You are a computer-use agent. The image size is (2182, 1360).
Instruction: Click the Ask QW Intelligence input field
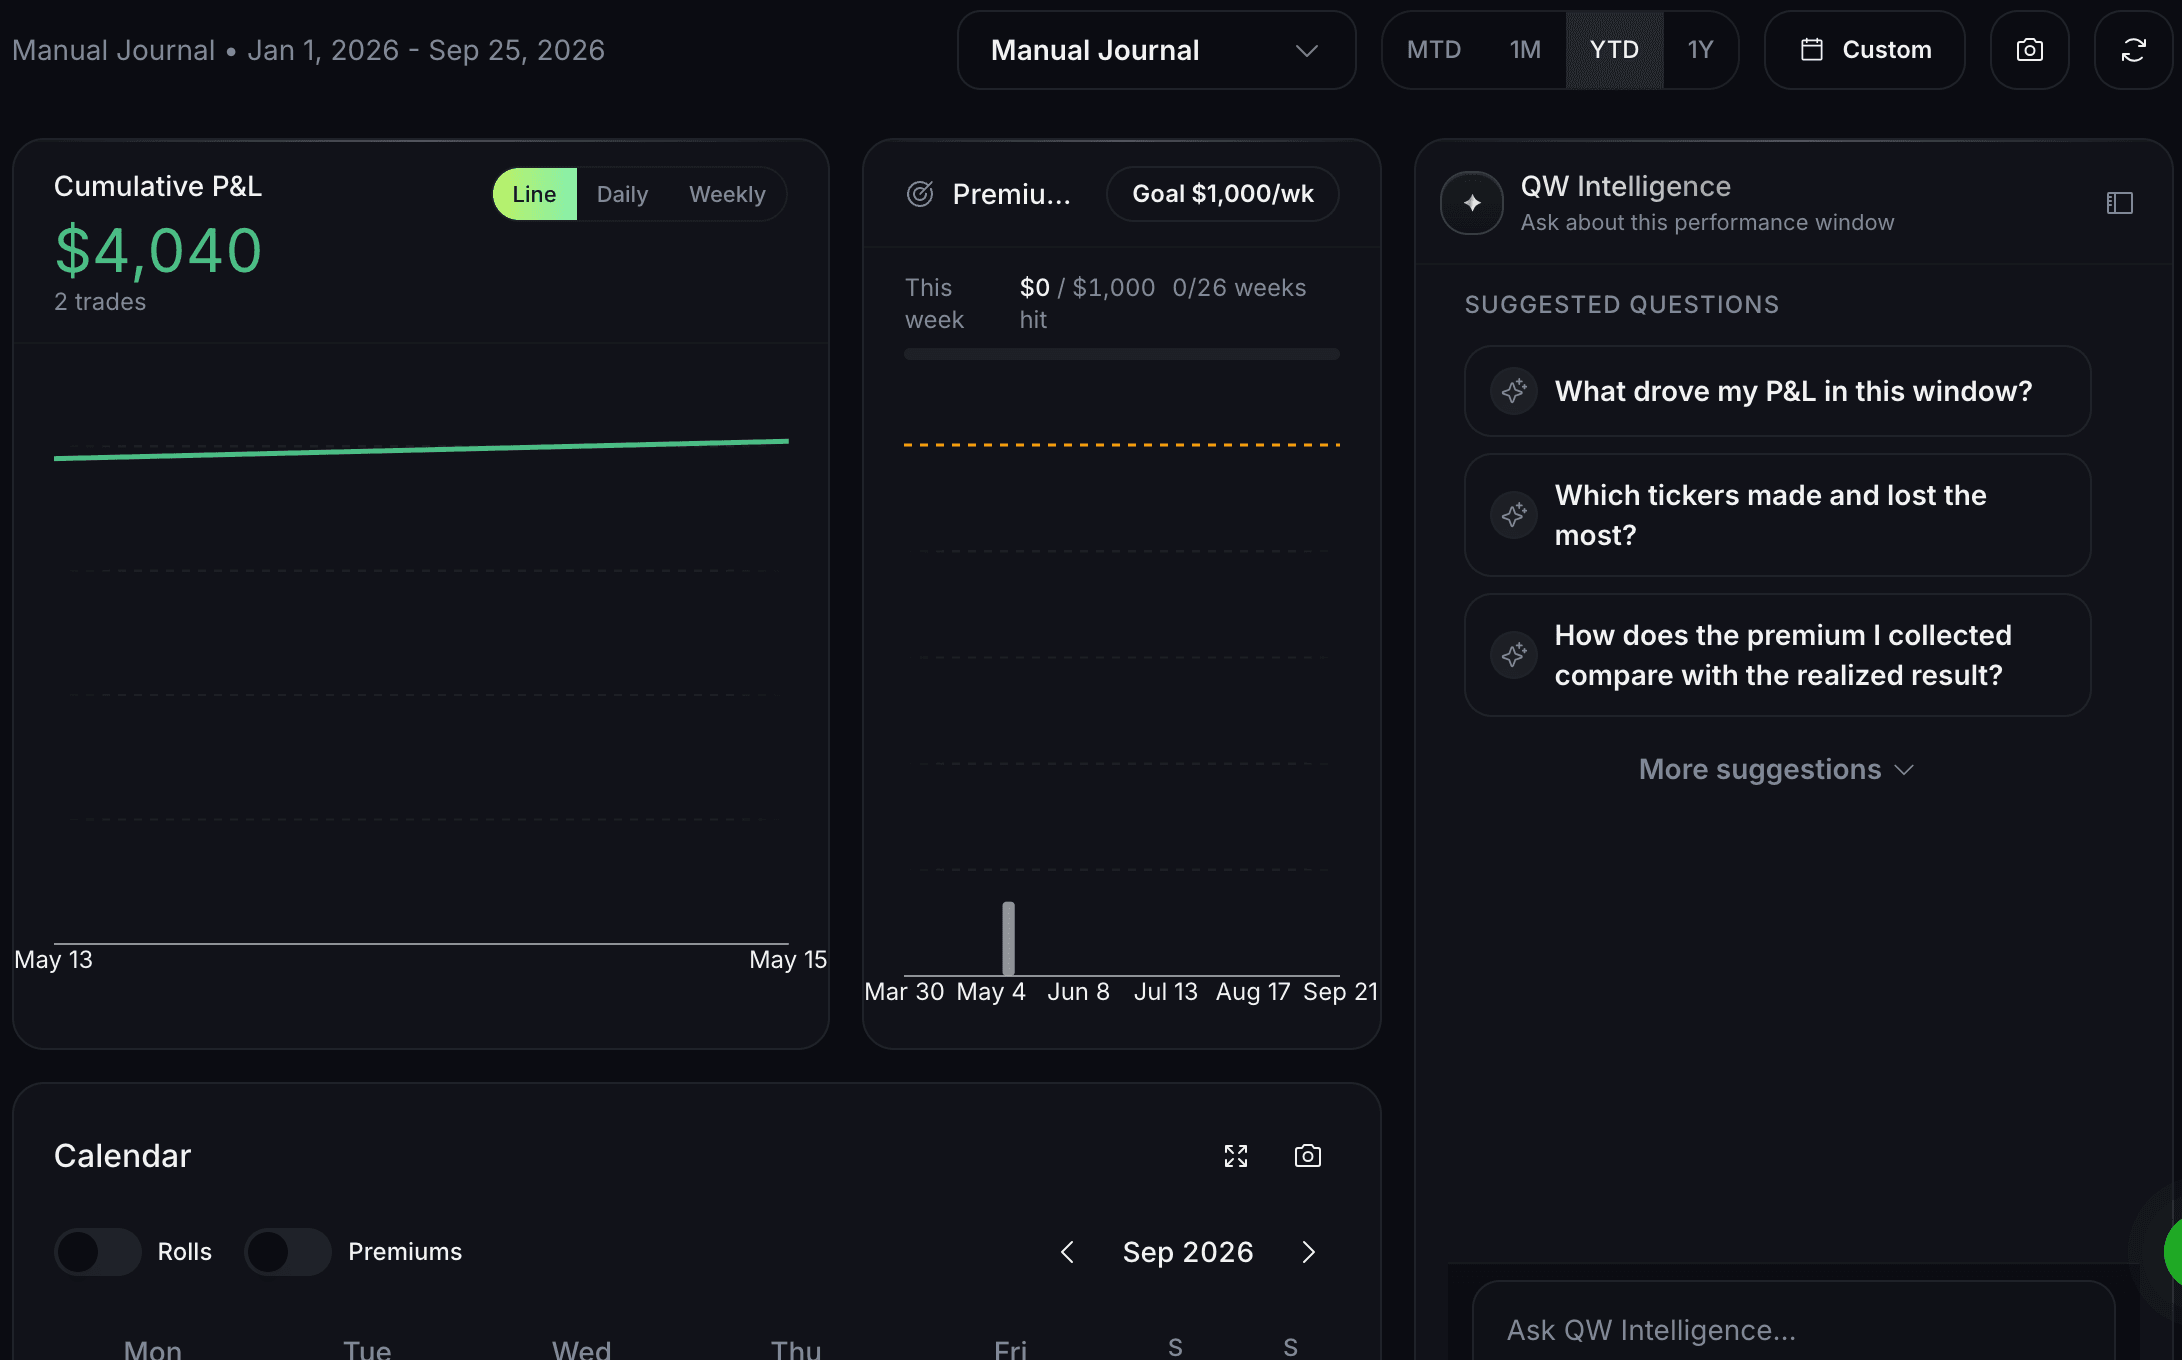pos(1793,1329)
